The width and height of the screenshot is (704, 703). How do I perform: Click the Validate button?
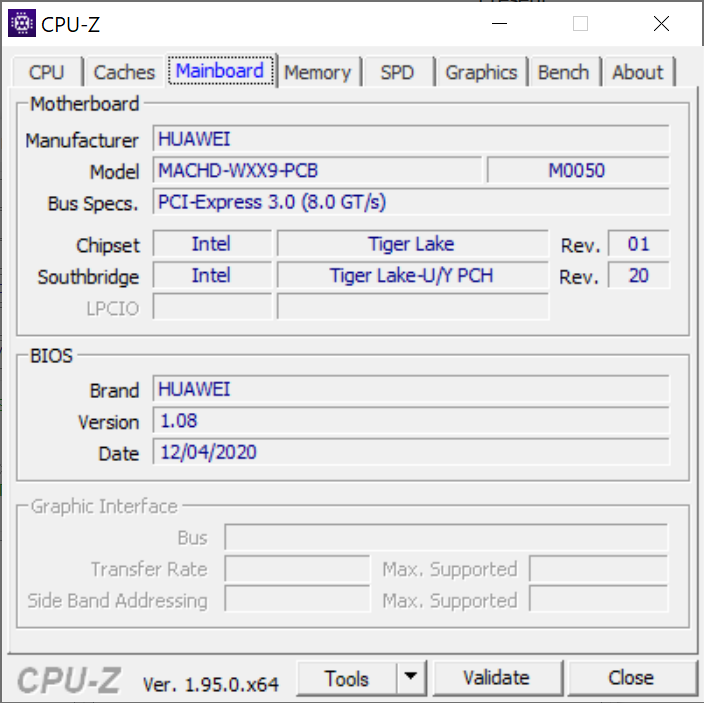tap(497, 678)
